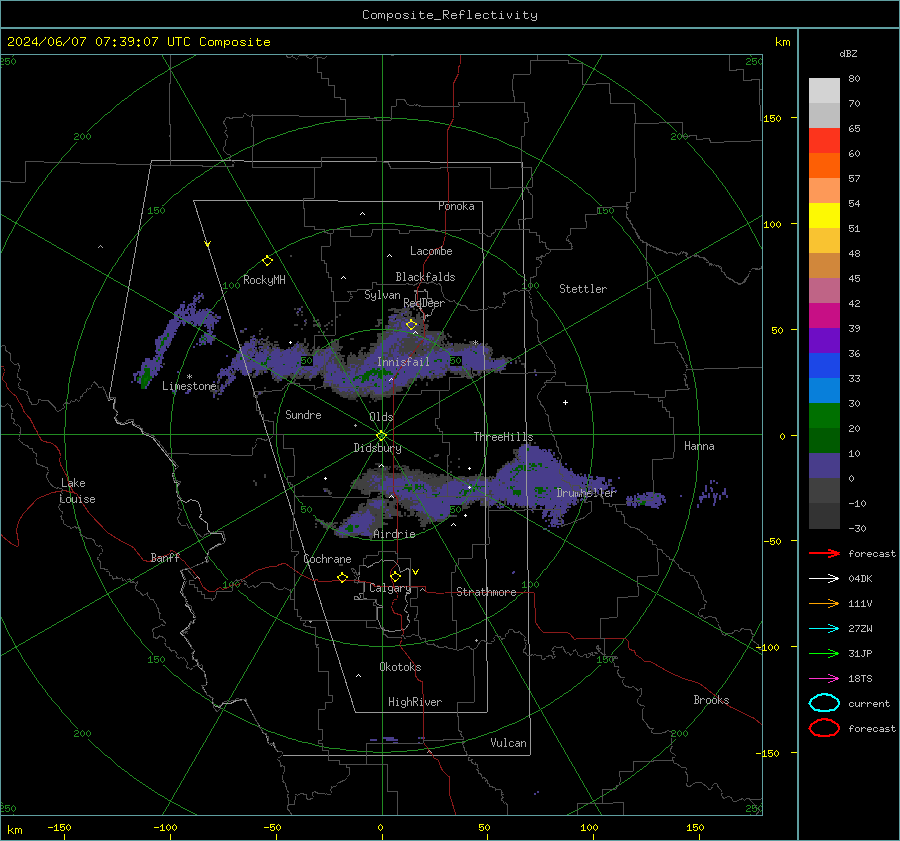900x841 pixels.
Task: Click the magenta 18TS arrow icon
Action: pyautogui.click(x=824, y=679)
